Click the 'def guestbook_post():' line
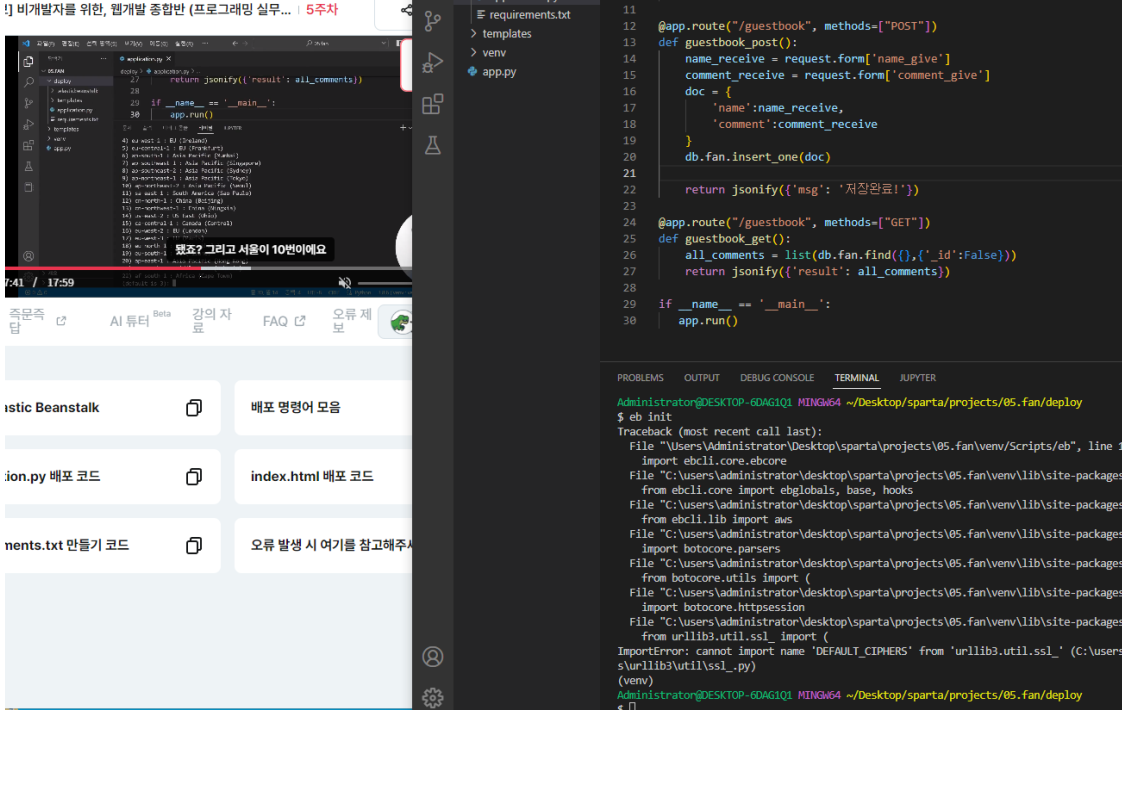The image size is (1122, 793). tap(728, 42)
